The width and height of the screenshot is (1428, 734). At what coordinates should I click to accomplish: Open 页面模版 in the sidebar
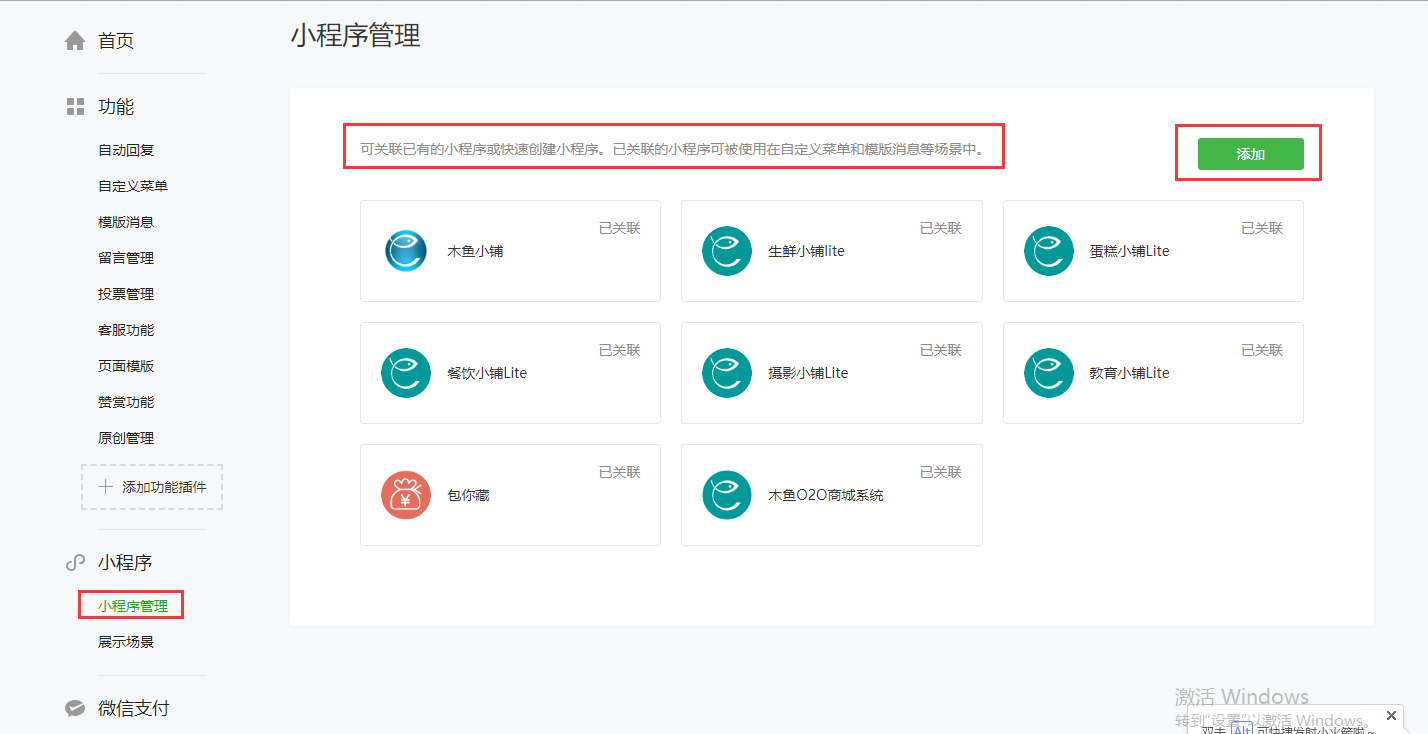126,366
